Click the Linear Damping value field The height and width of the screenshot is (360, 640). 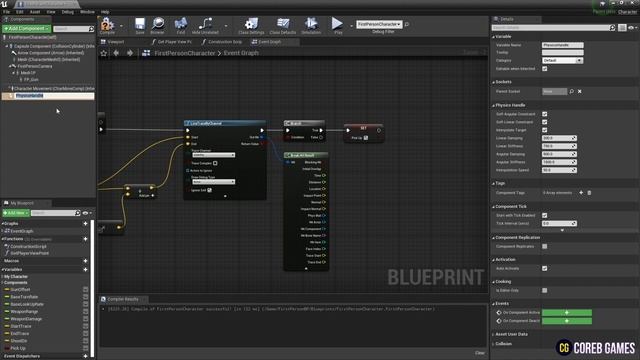tap(559, 138)
